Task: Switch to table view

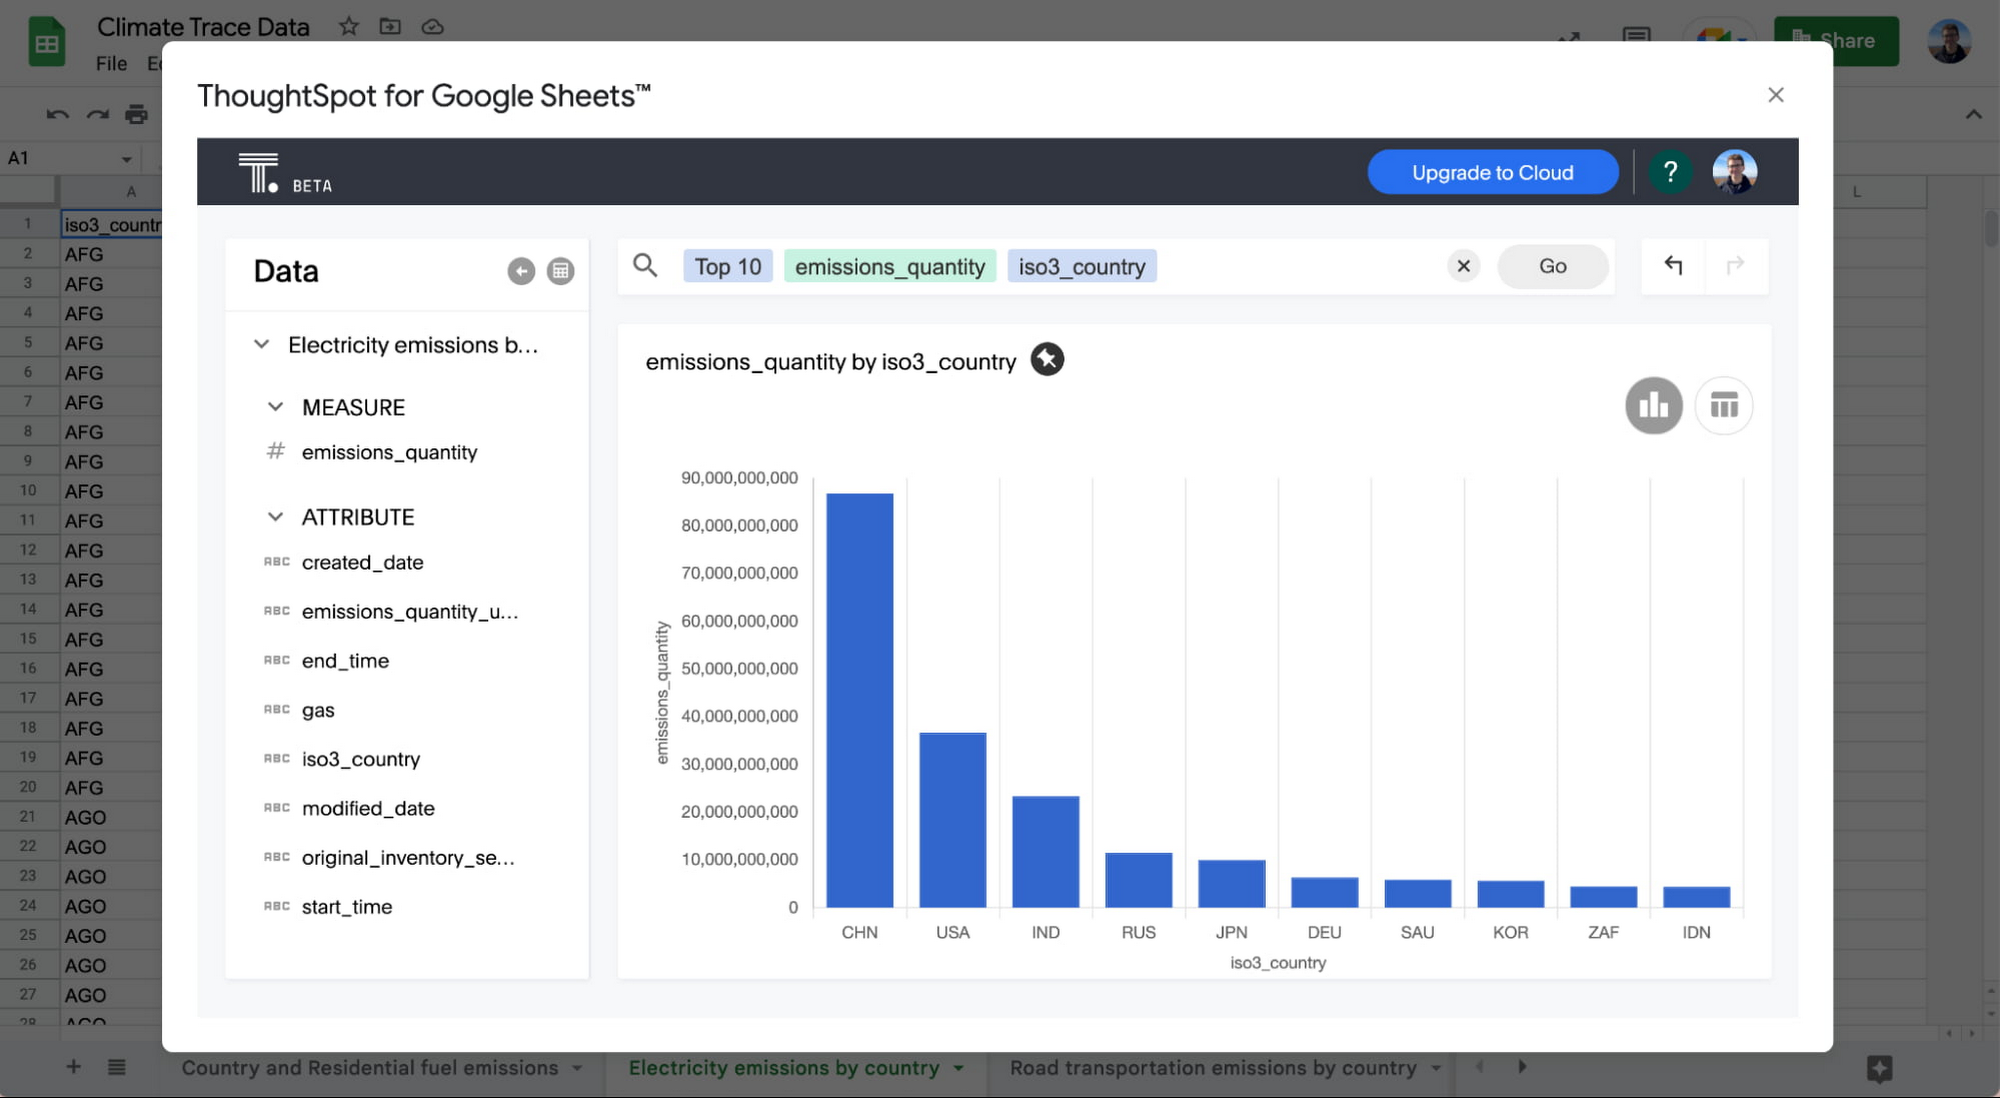Action: (1724, 405)
